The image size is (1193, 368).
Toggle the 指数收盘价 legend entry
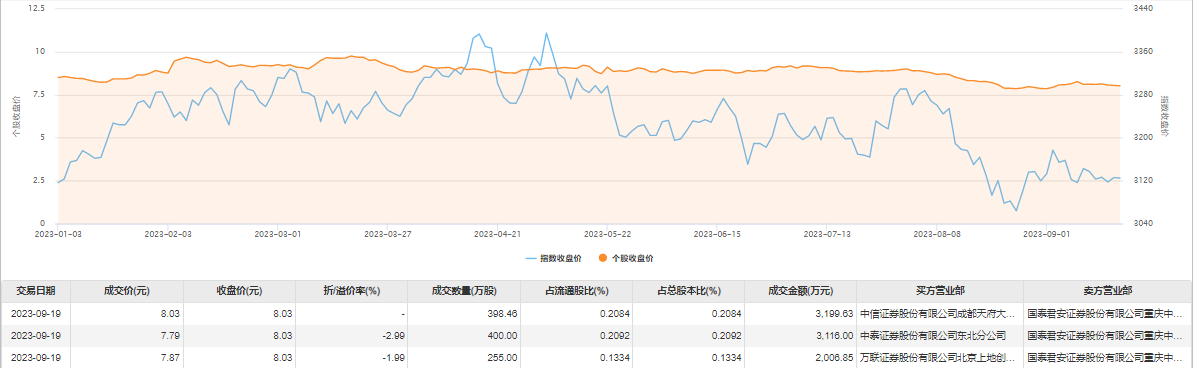(x=553, y=259)
